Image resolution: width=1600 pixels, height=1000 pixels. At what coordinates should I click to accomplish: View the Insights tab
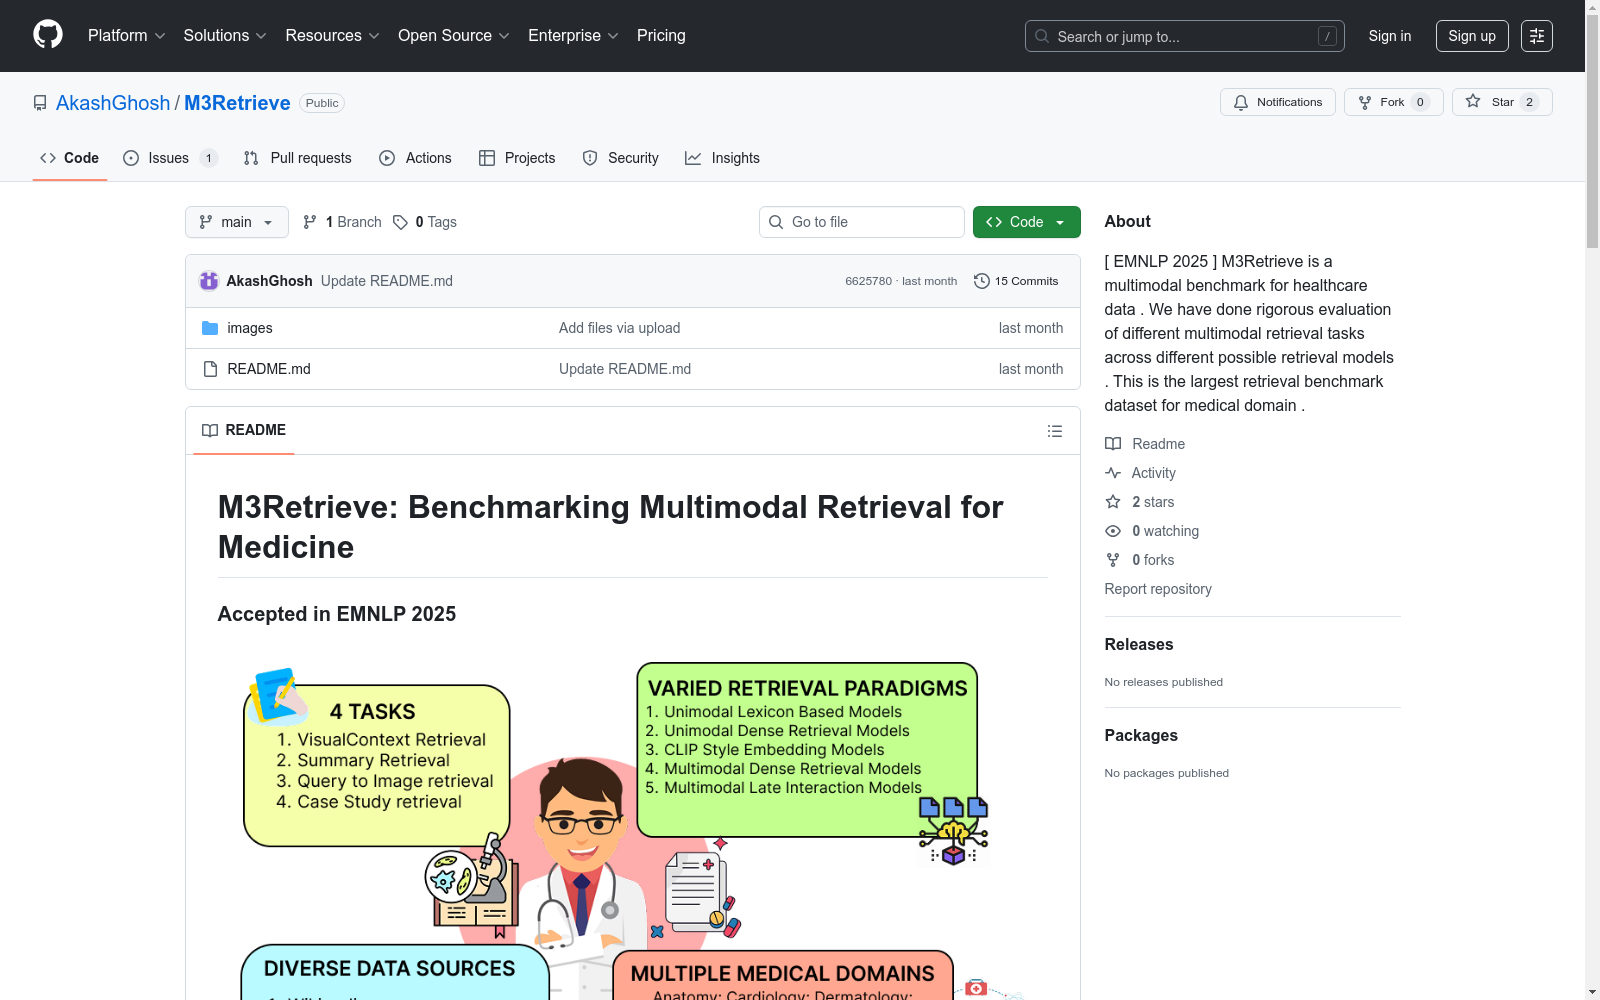click(x=723, y=158)
